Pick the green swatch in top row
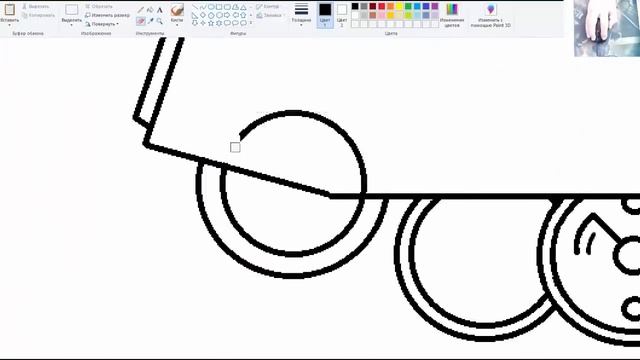The height and width of the screenshot is (360, 640). click(x=408, y=6)
